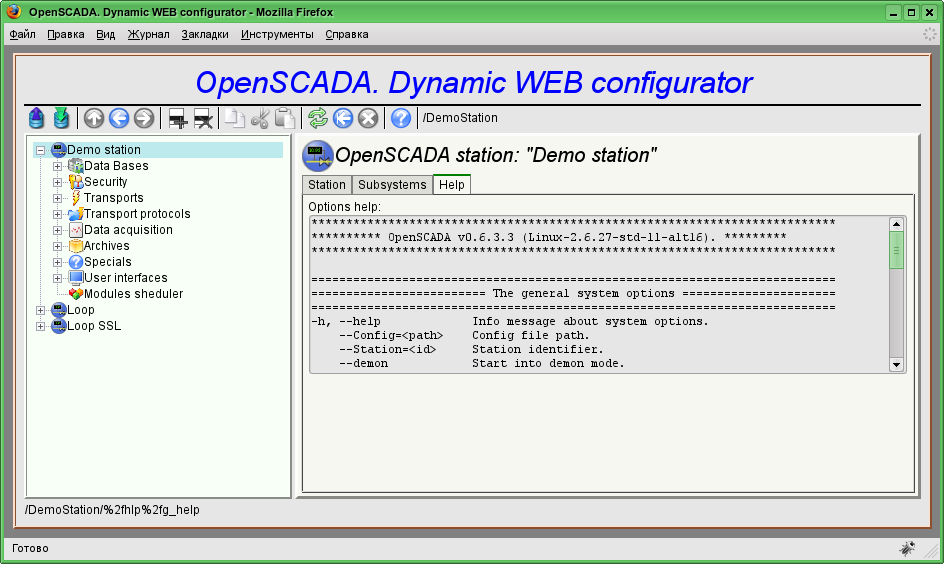This screenshot has height=564, width=944.
Task: Select Demo station in the tree
Action: [x=104, y=149]
